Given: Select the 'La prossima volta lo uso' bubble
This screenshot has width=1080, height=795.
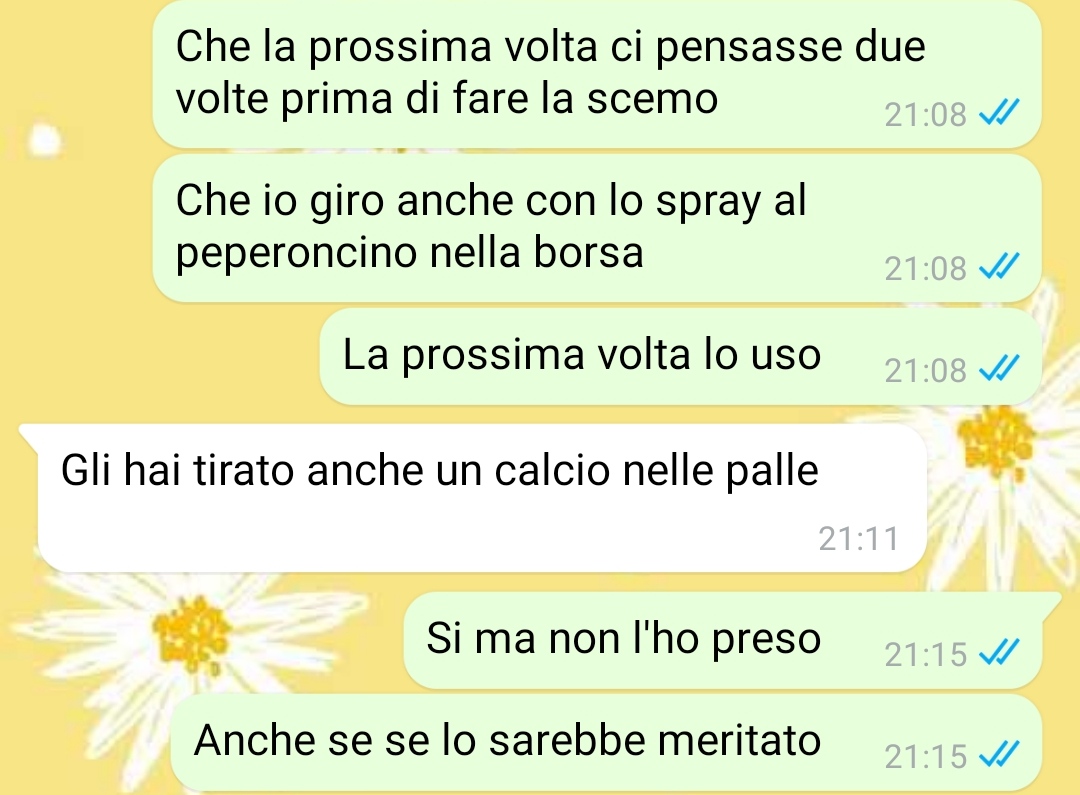Looking at the screenshot, I should 681,356.
